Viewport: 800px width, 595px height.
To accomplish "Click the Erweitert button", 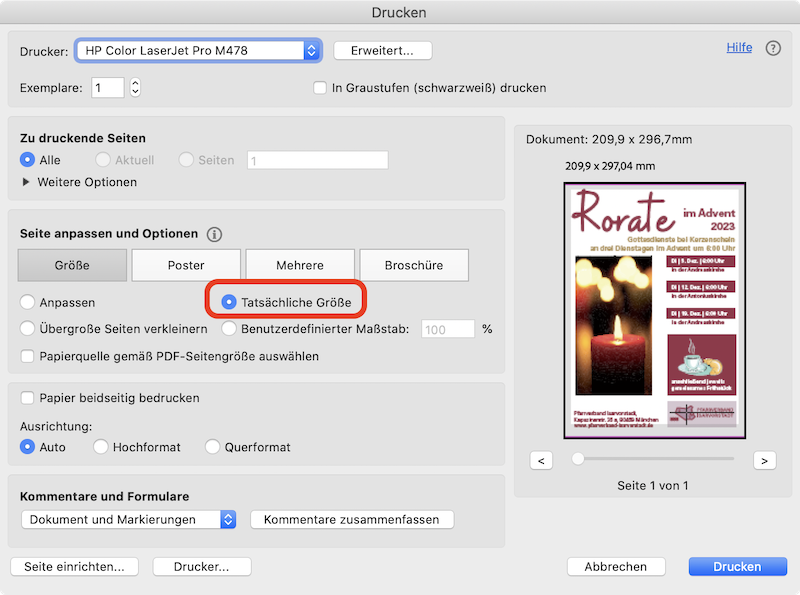I will (382, 50).
